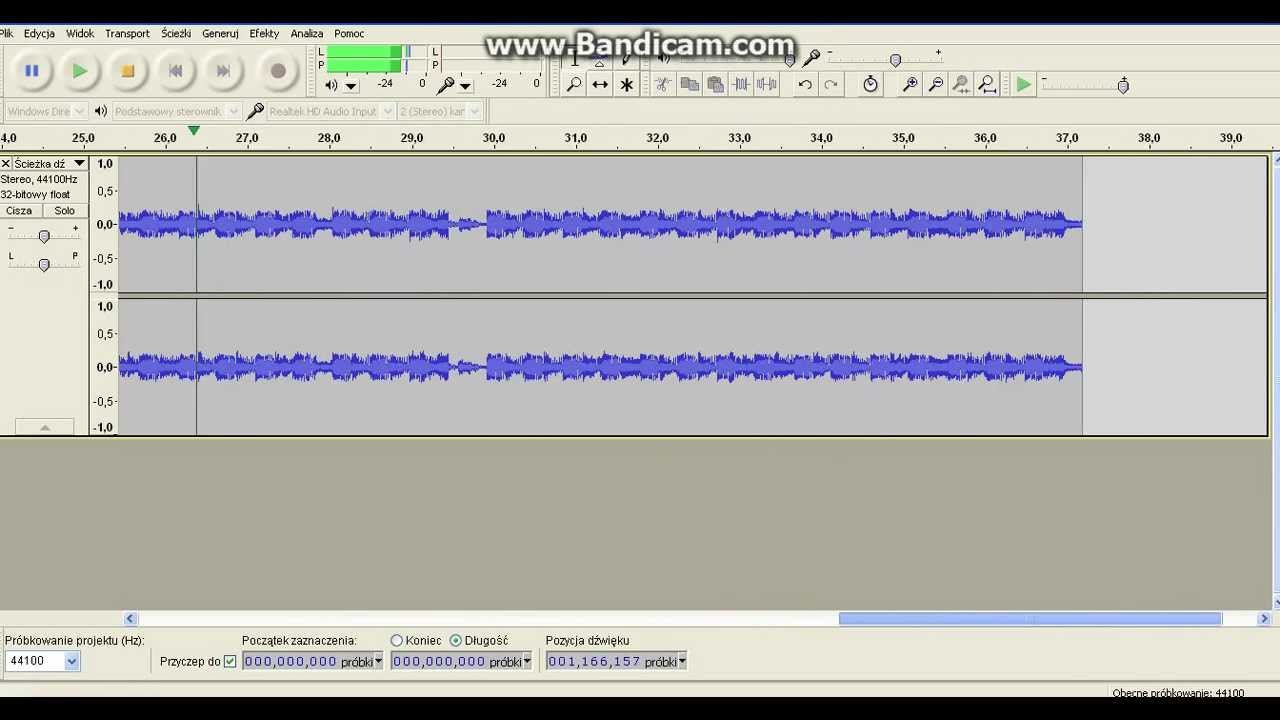Start recording with the Record button
The height and width of the screenshot is (720, 1280).
[x=278, y=71]
